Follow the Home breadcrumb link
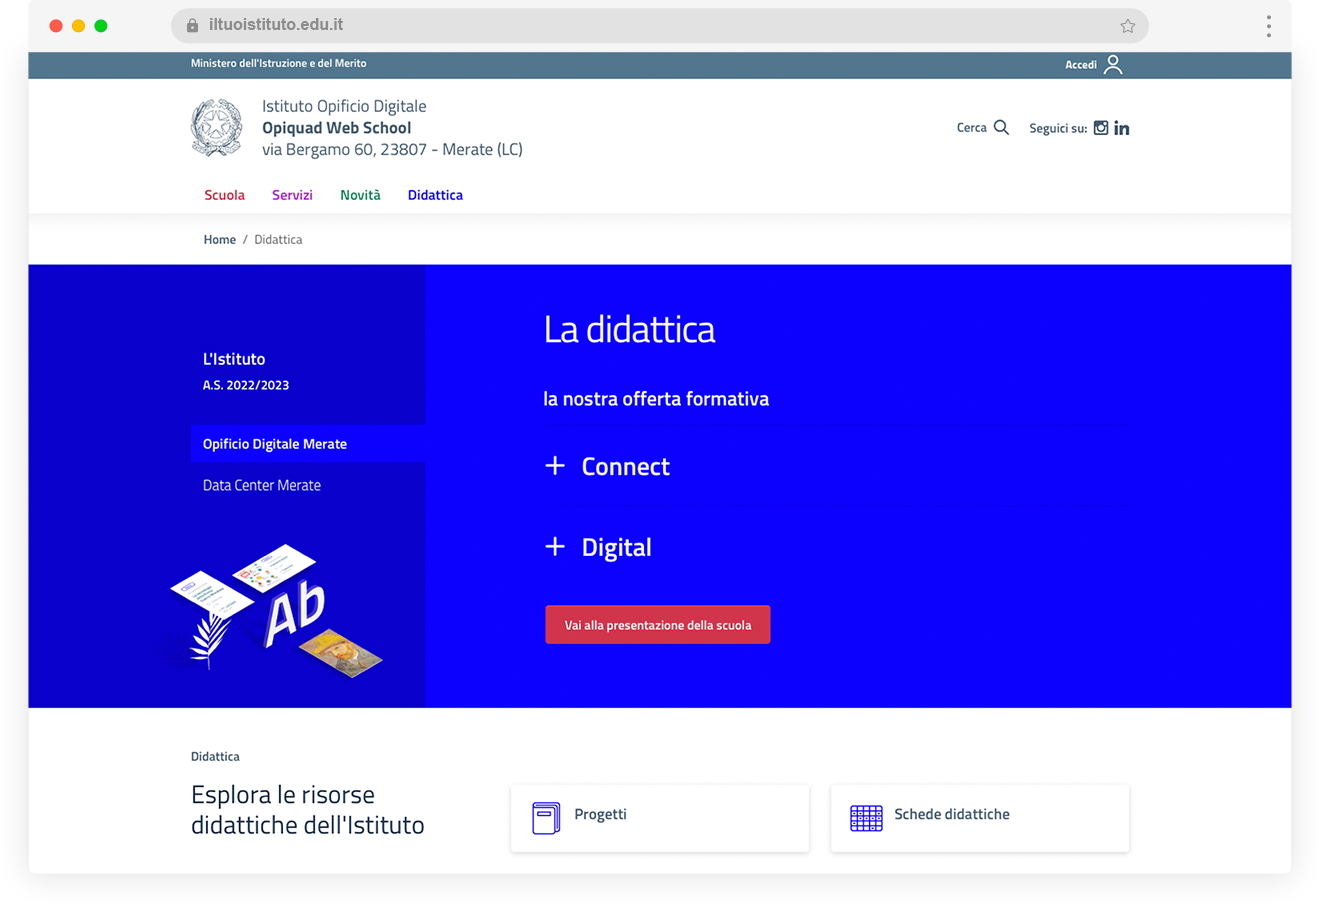 click(220, 240)
